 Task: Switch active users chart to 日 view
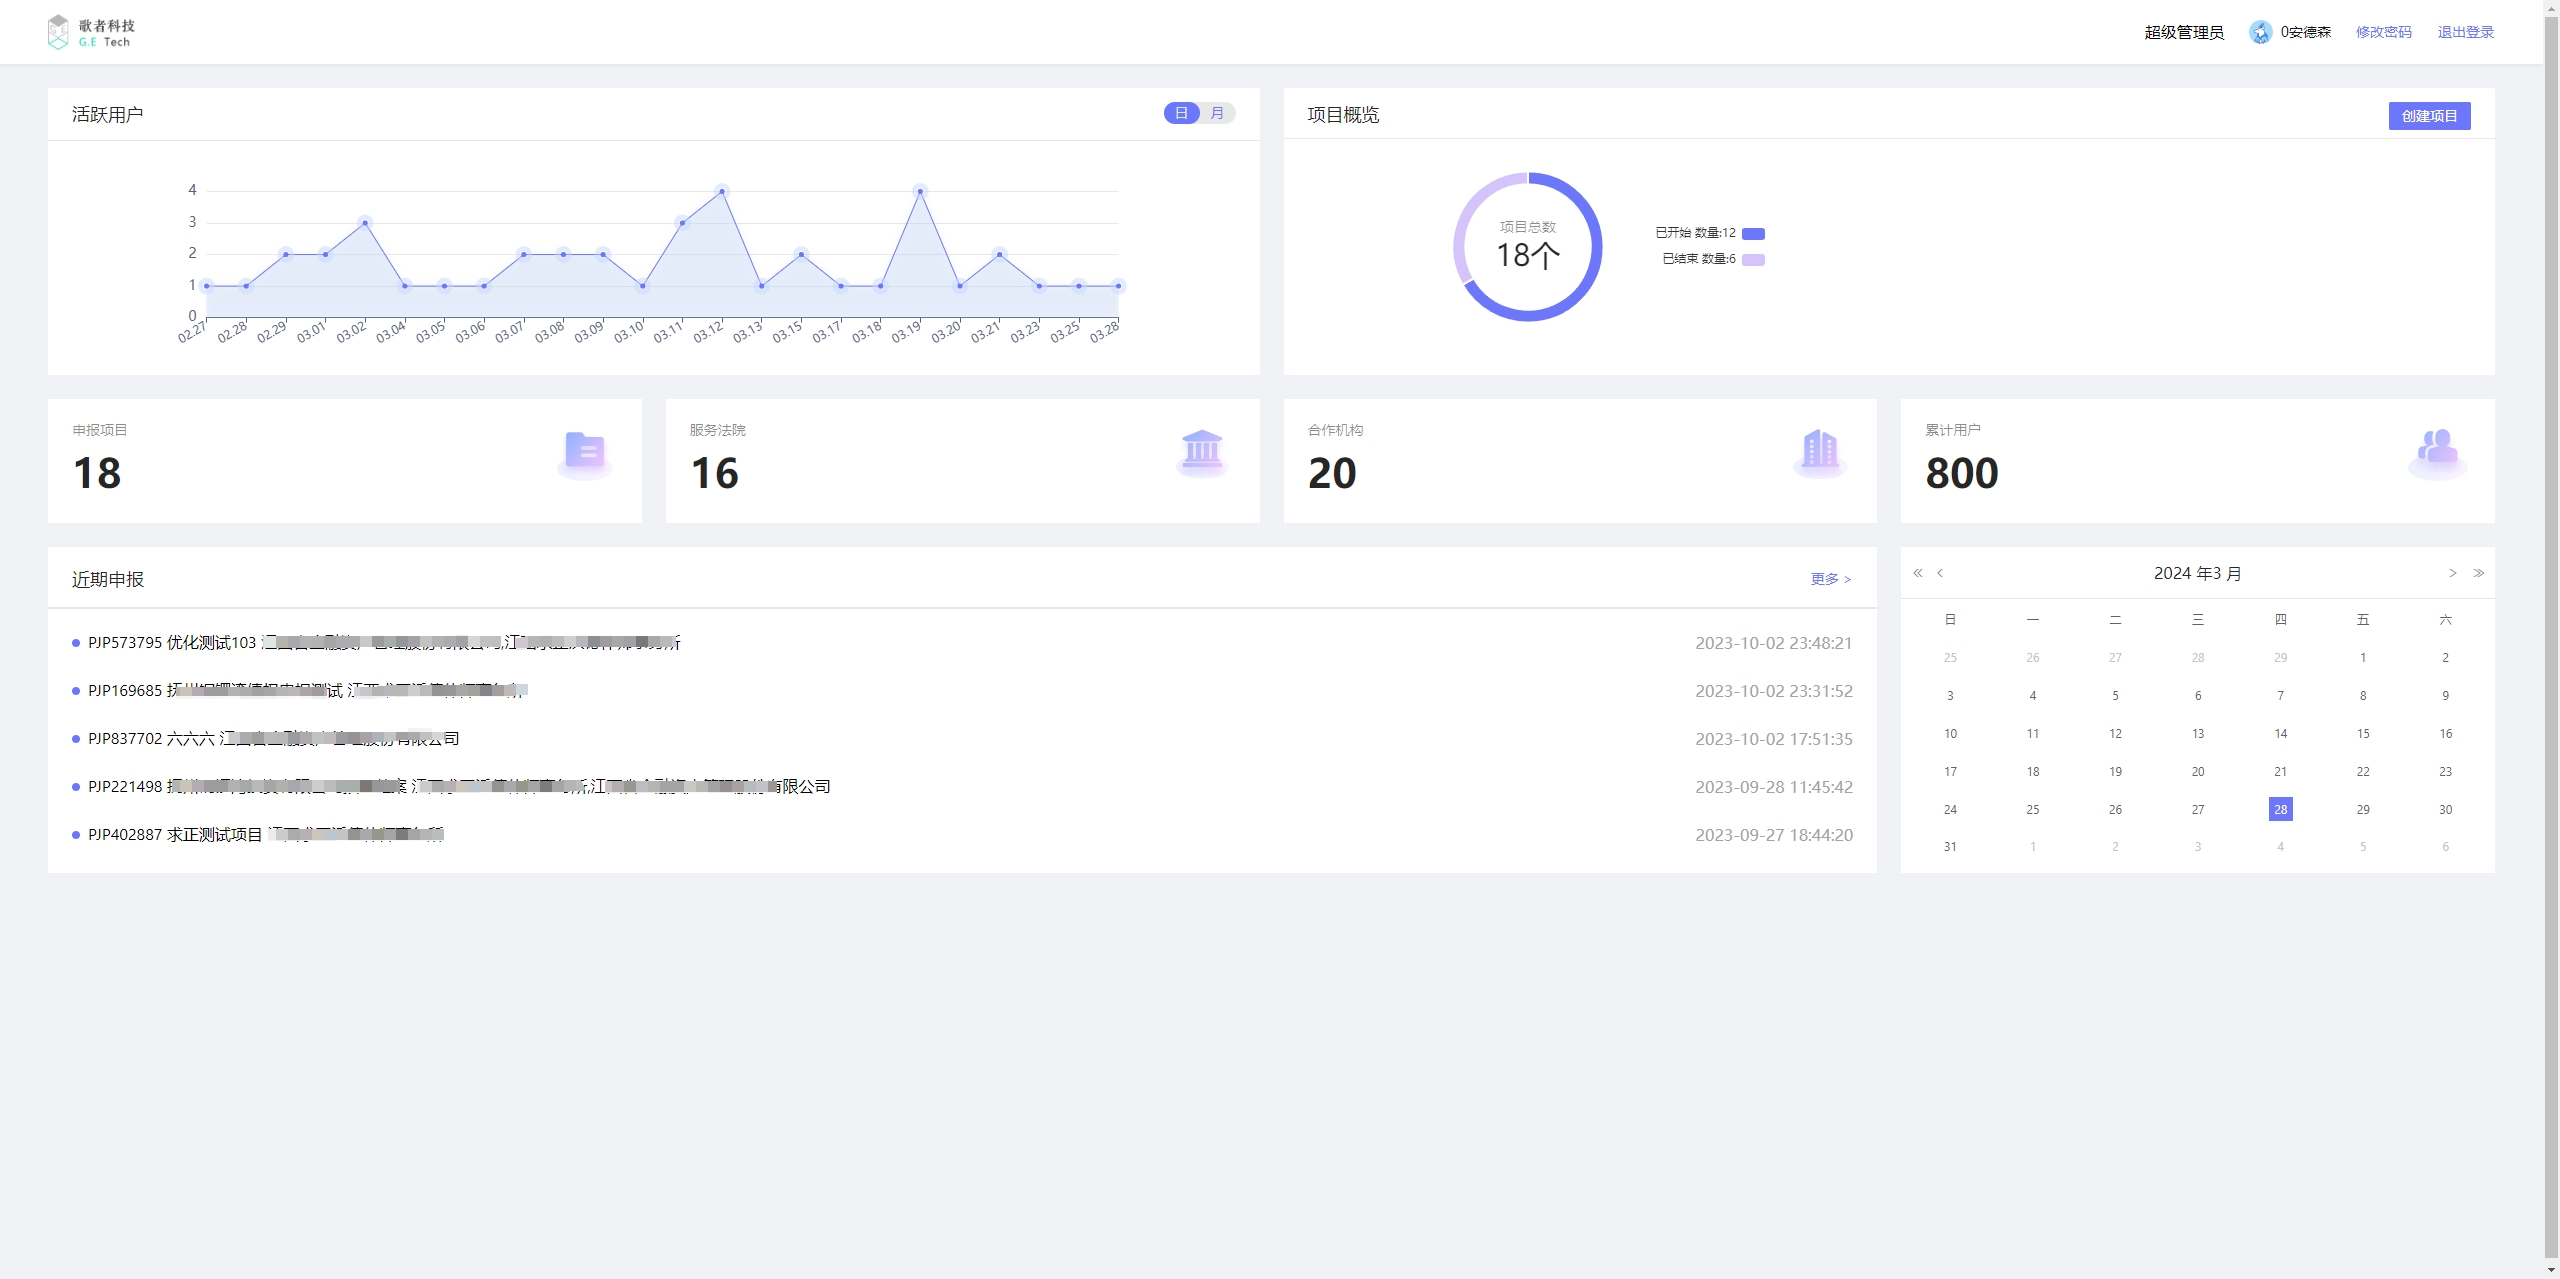[1181, 113]
